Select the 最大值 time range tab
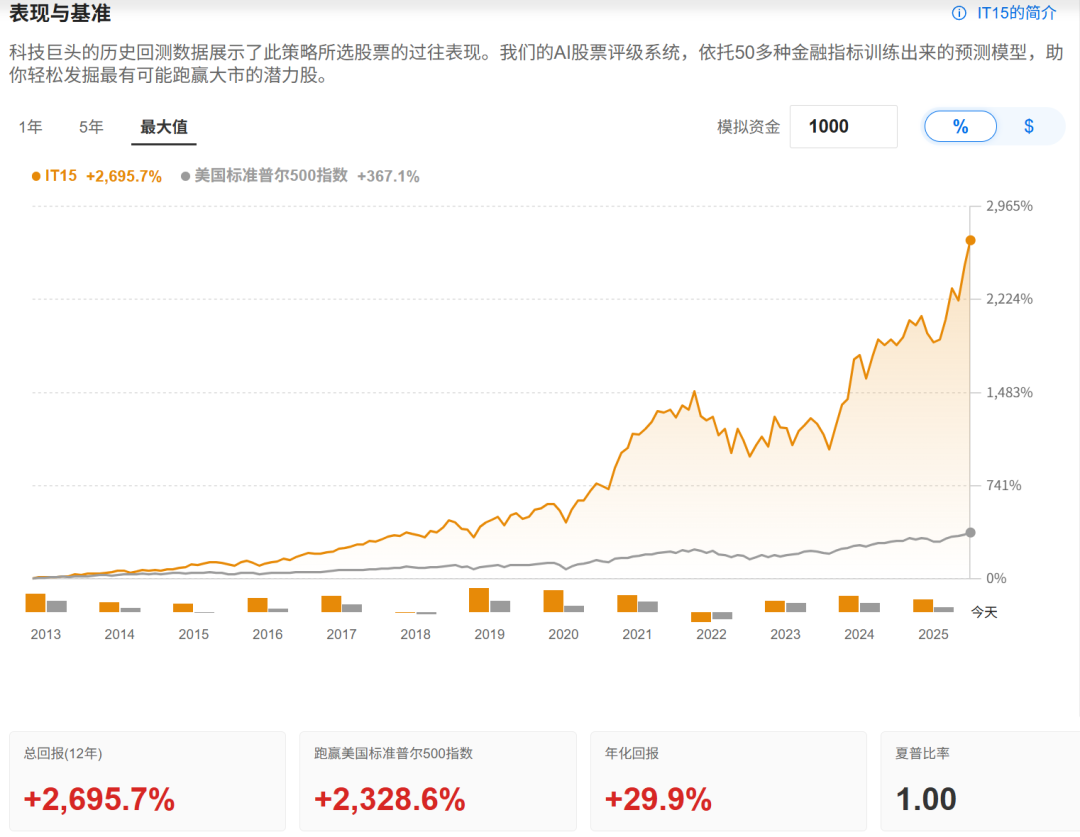Image resolution: width=1080 pixels, height=837 pixels. (163, 127)
